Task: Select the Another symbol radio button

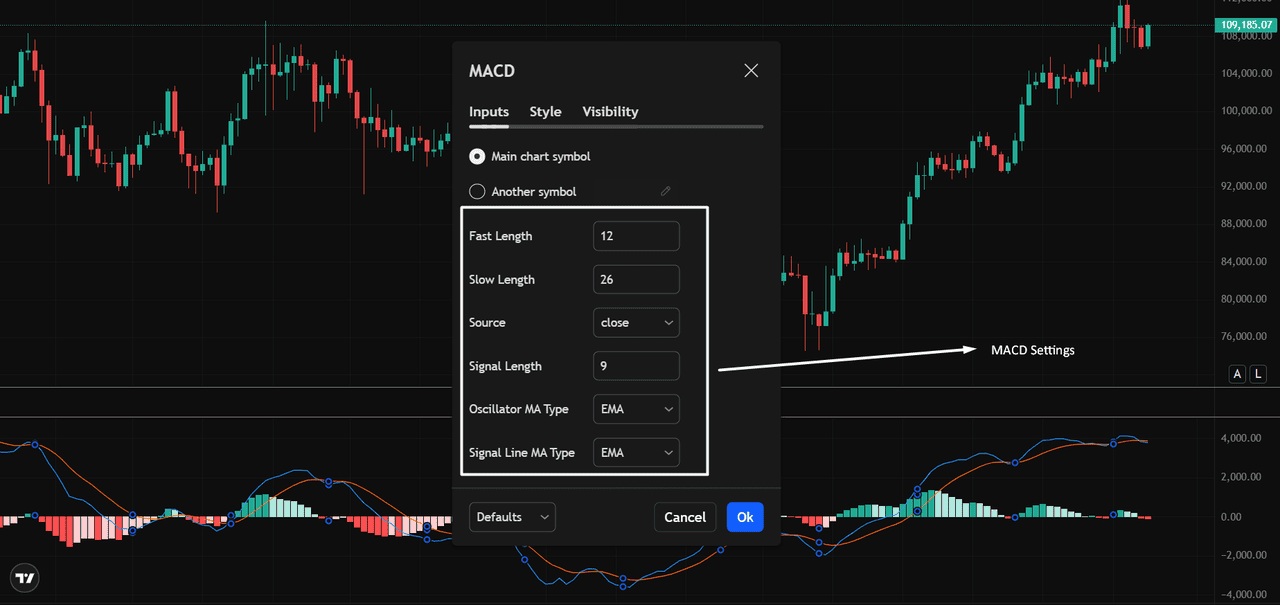Action: pyautogui.click(x=477, y=191)
